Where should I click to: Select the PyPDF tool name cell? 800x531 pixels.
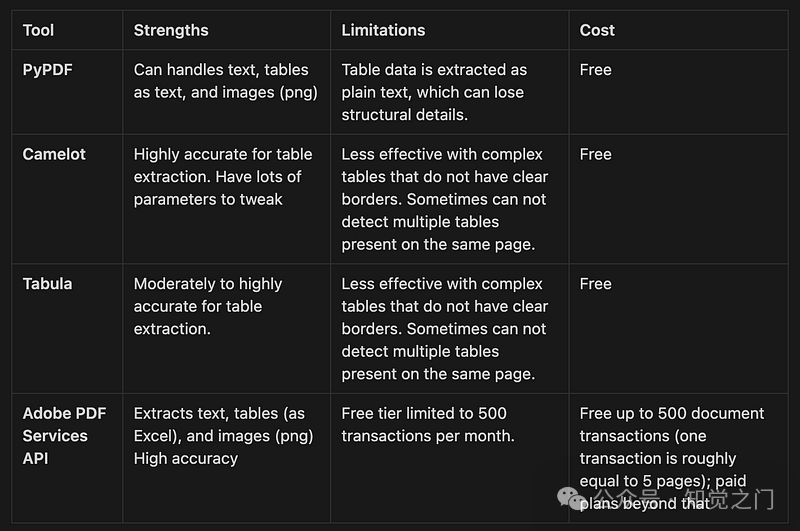tap(48, 70)
